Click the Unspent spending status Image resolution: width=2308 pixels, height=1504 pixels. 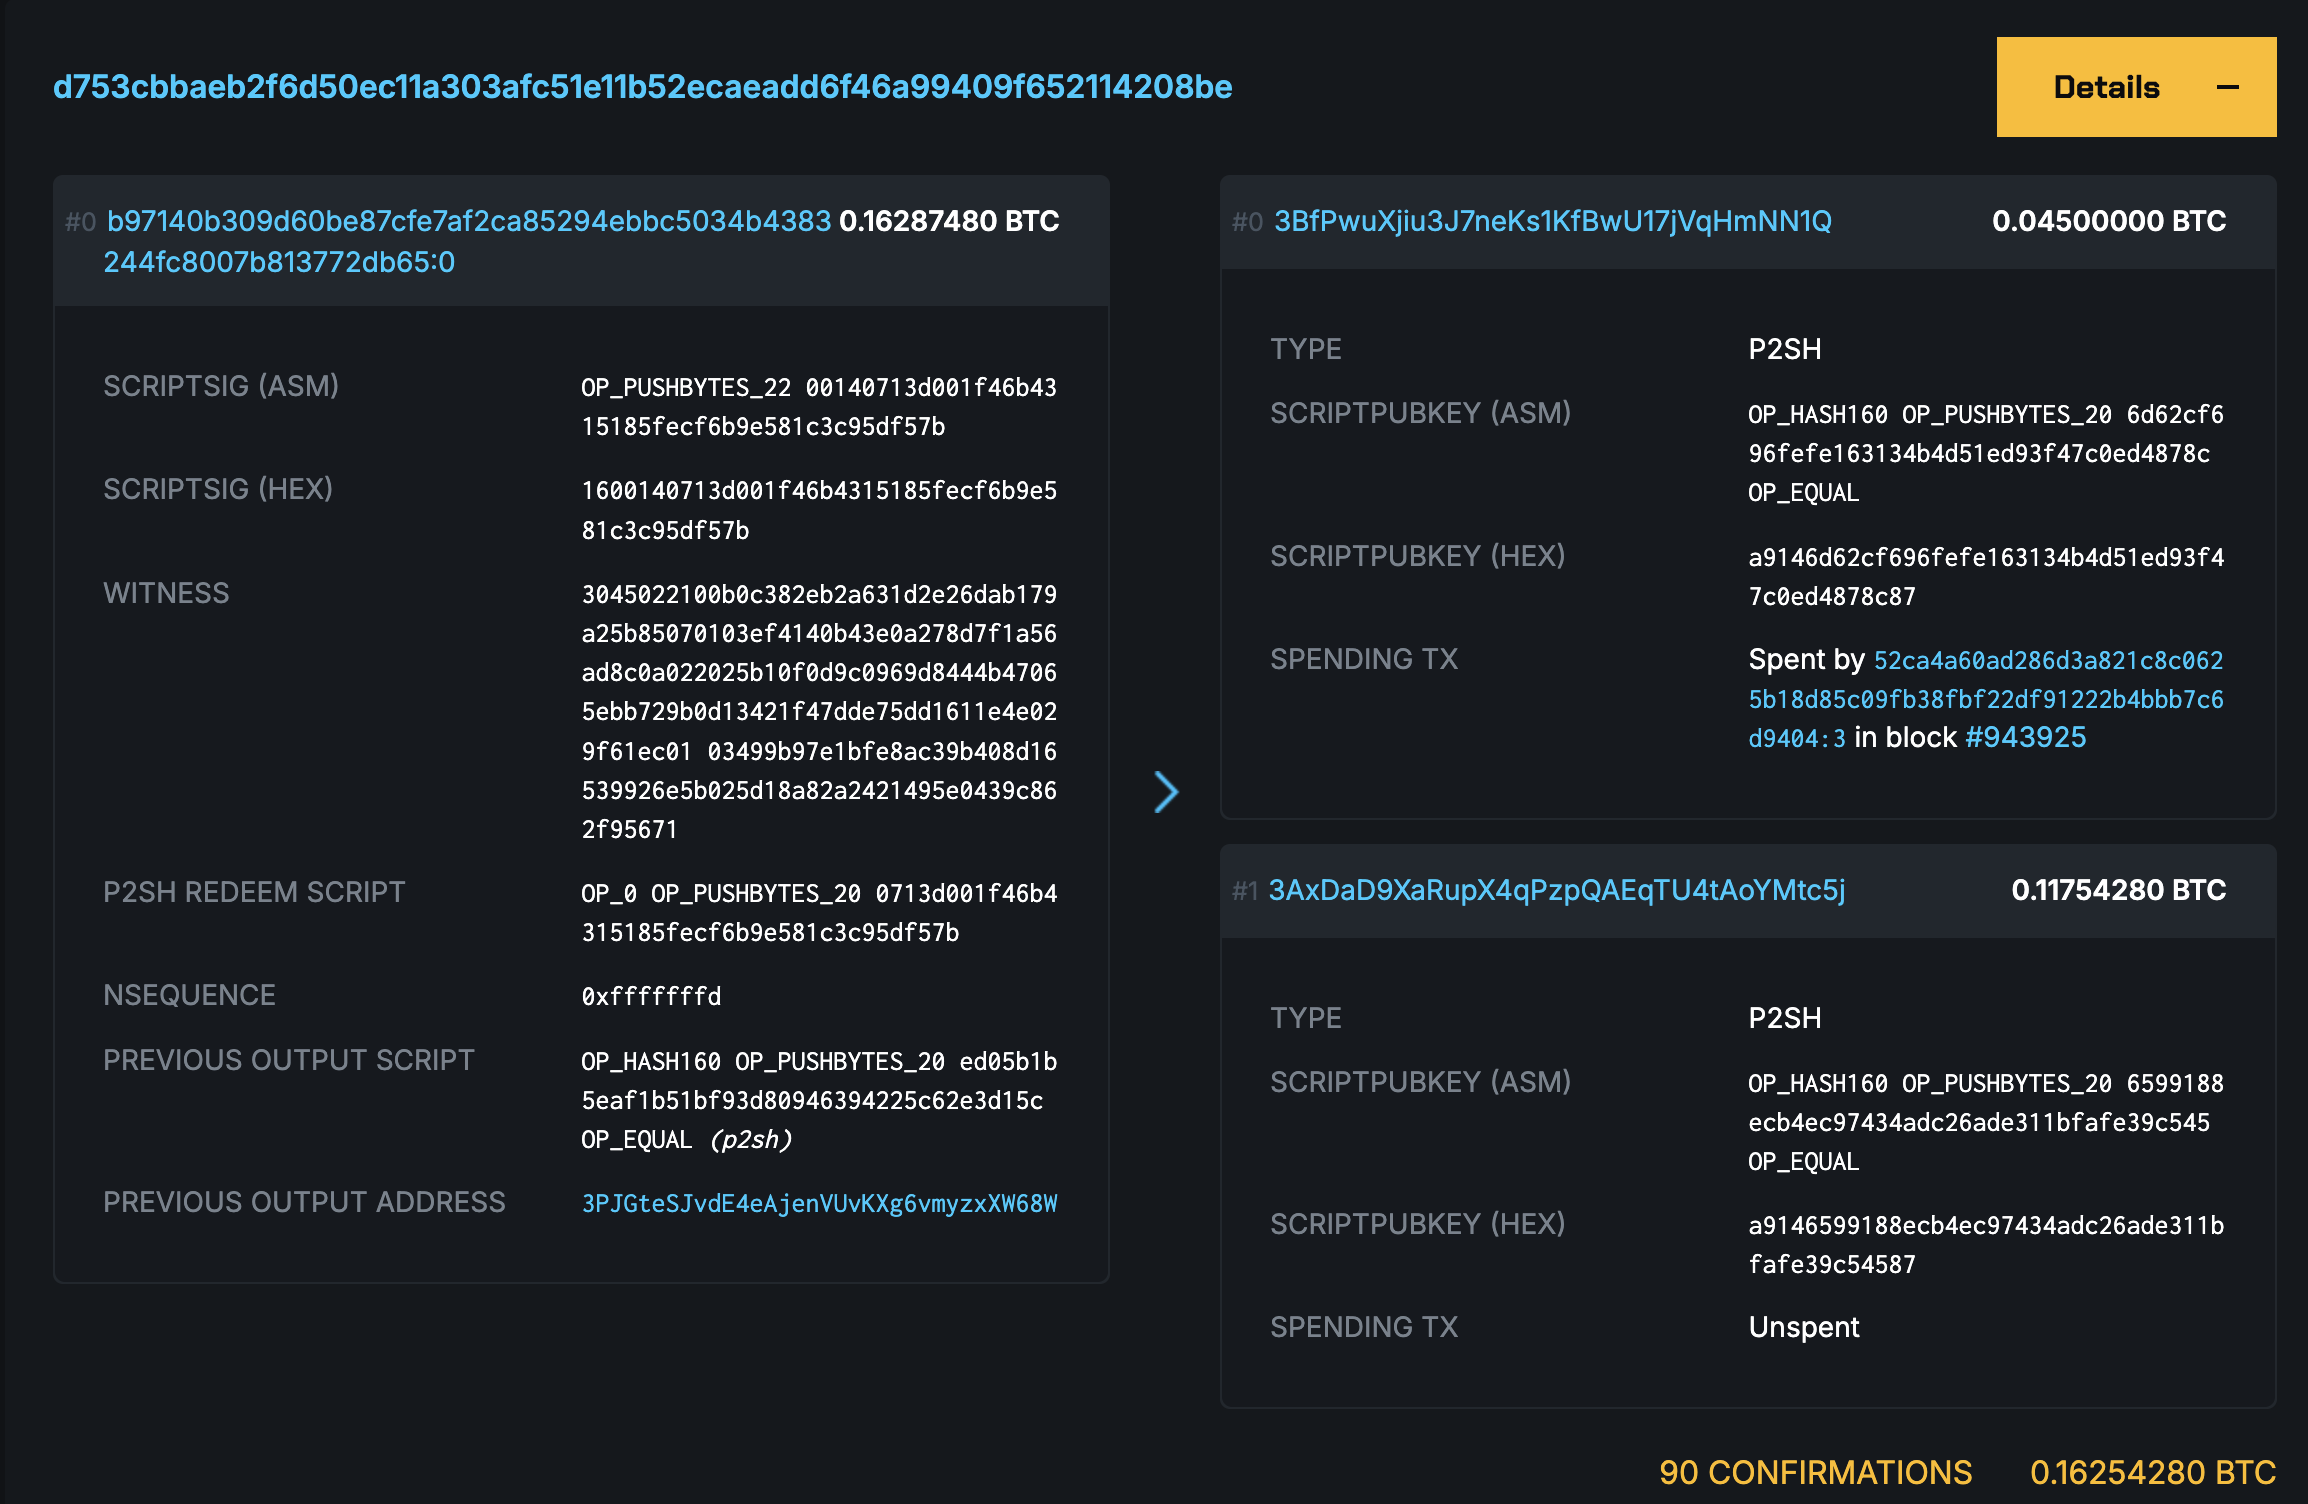[x=1804, y=1327]
